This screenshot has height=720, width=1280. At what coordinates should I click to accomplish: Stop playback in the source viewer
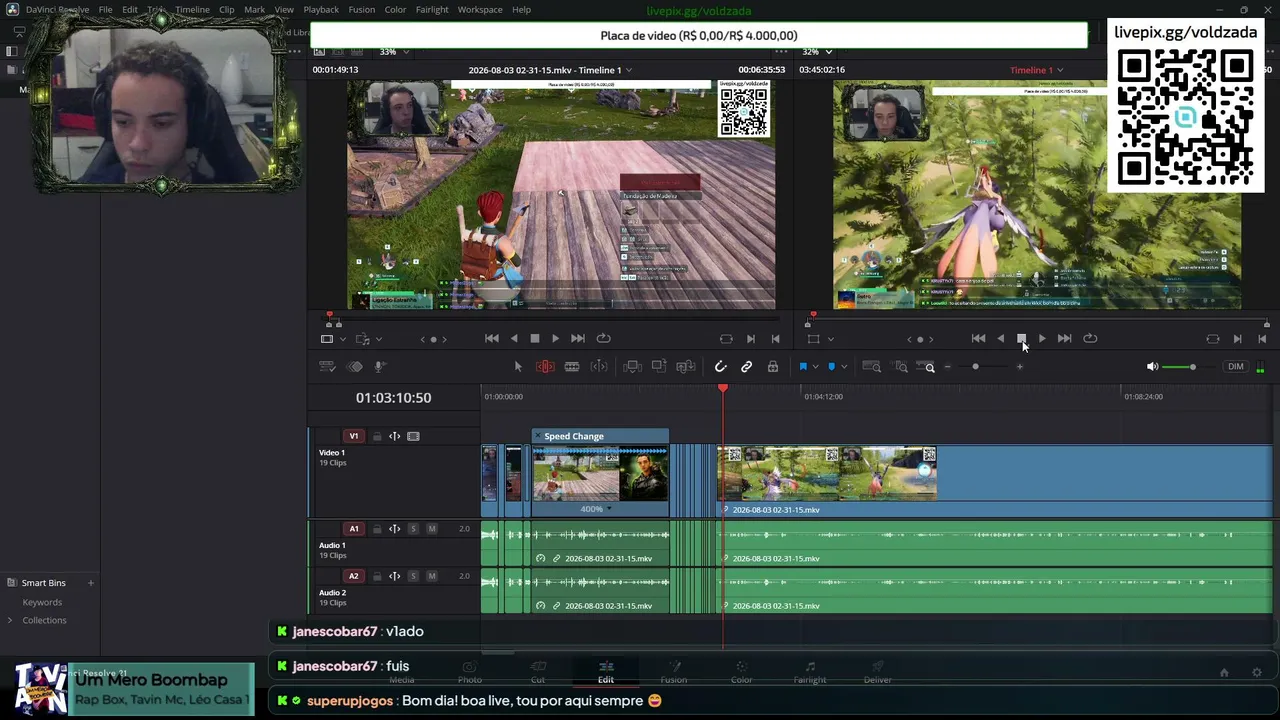point(535,339)
